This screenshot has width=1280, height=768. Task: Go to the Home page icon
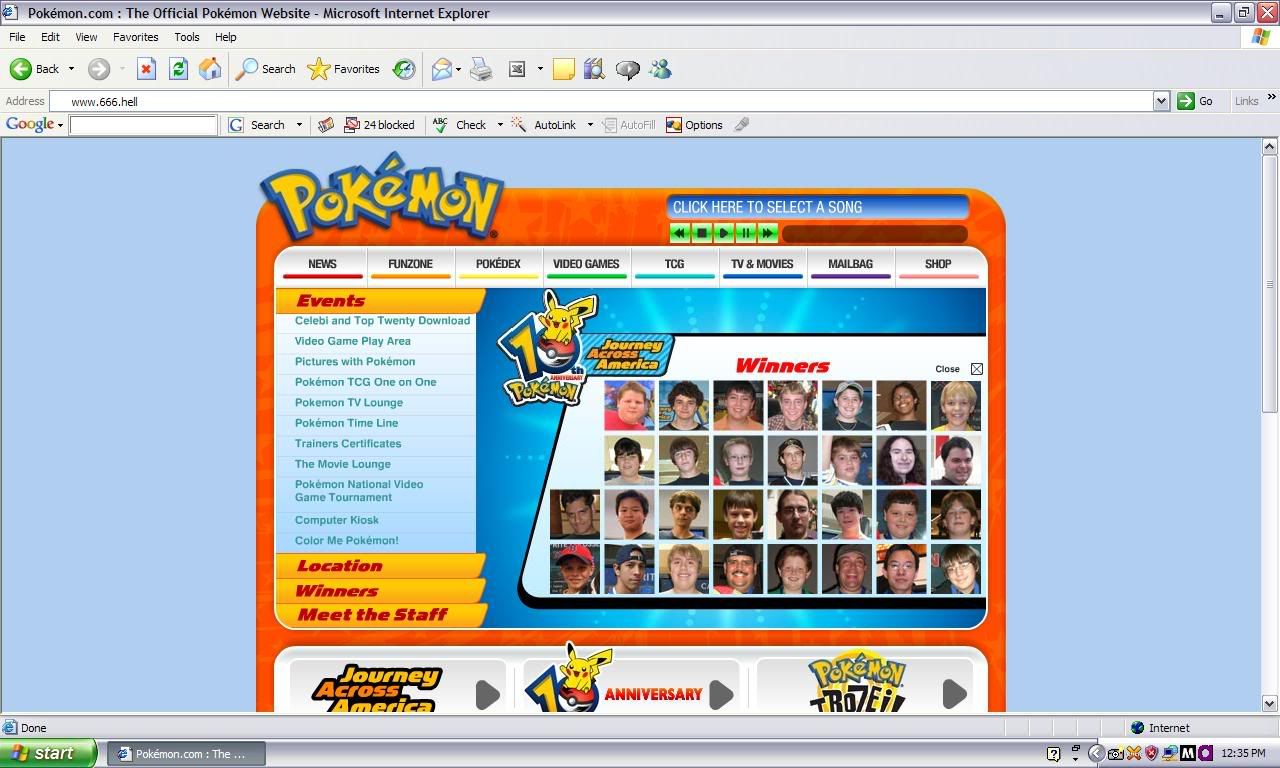pyautogui.click(x=210, y=69)
